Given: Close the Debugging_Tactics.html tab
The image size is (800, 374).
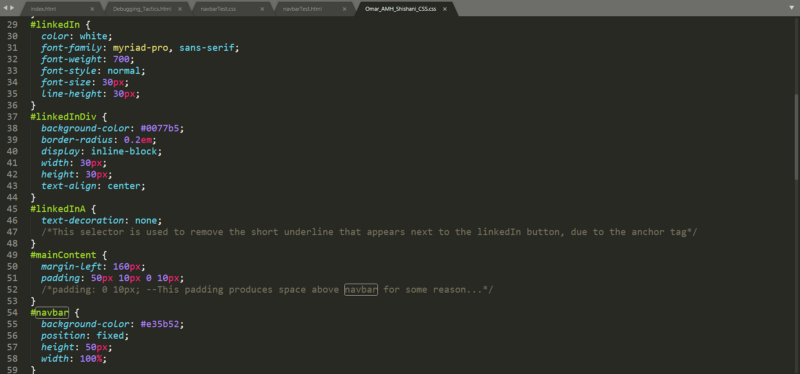Looking at the screenshot, I should (180, 9).
